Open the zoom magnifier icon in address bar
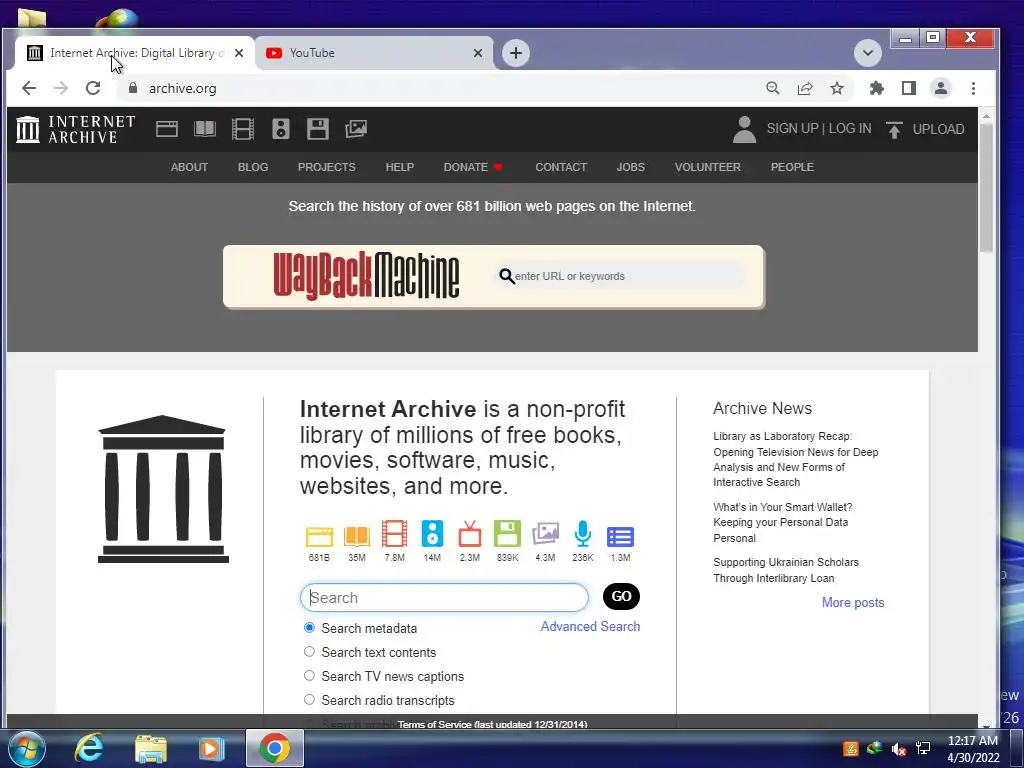 click(x=773, y=88)
